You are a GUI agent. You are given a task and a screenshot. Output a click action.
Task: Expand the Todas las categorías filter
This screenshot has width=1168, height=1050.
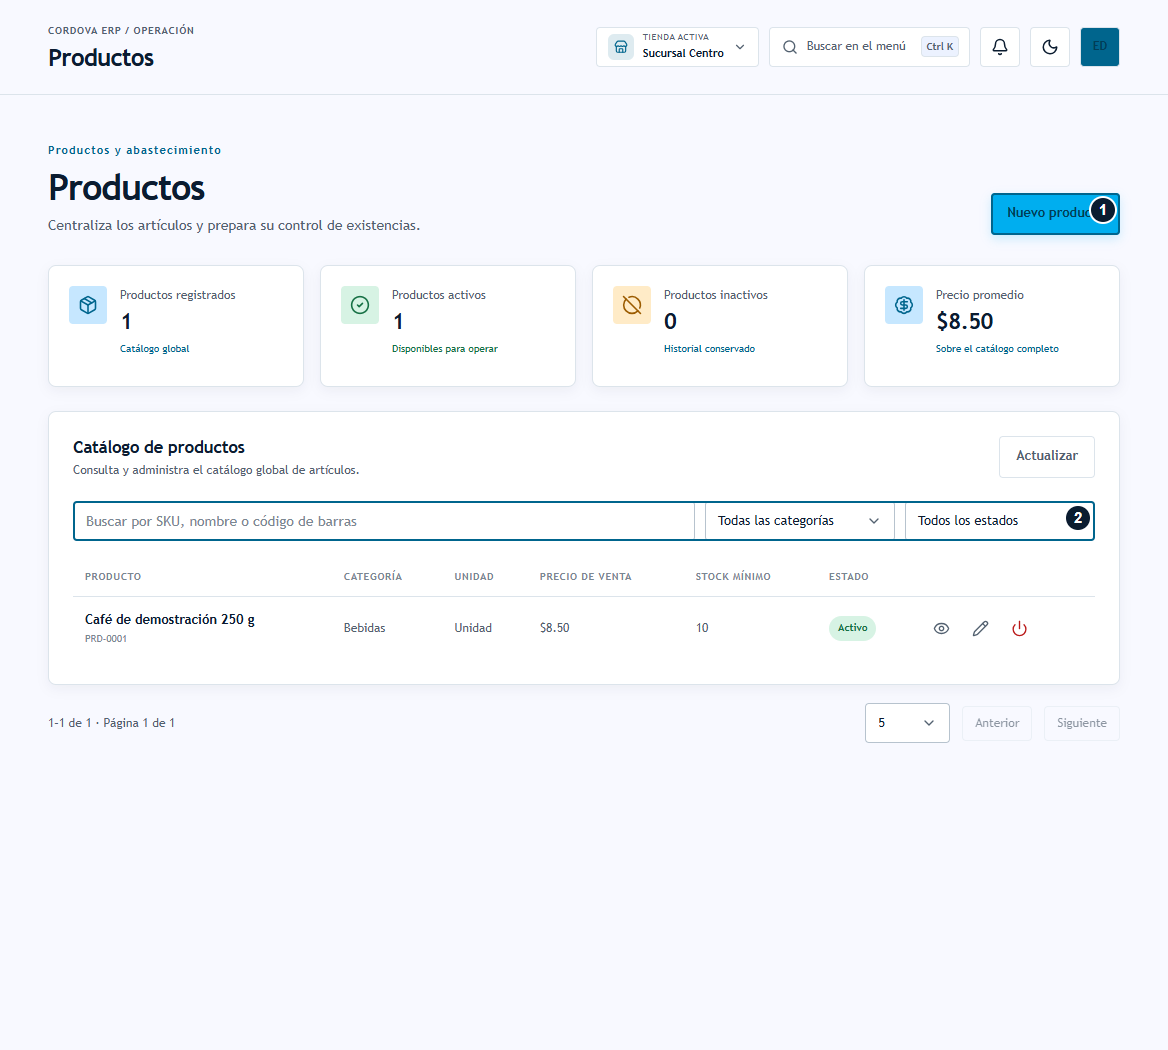[x=799, y=521]
